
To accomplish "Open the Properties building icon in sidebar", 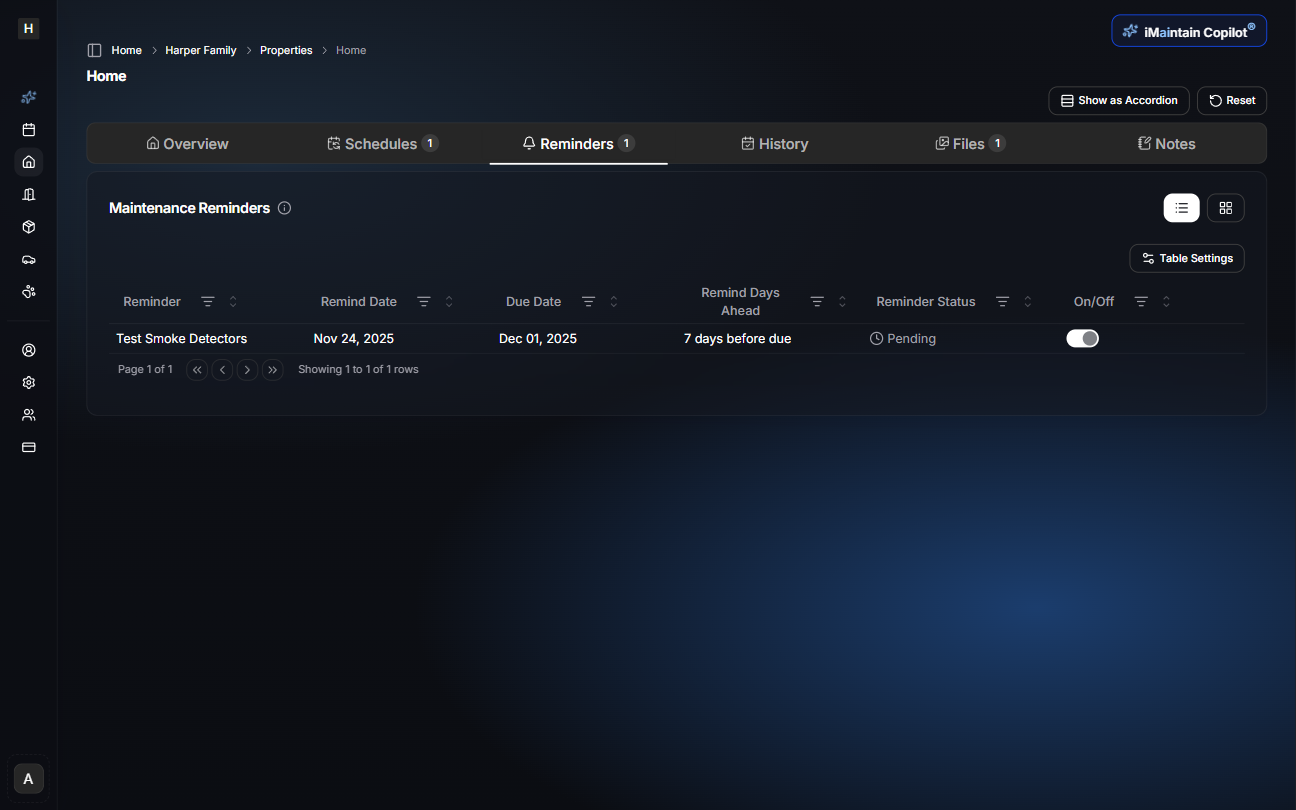I will coord(28,194).
